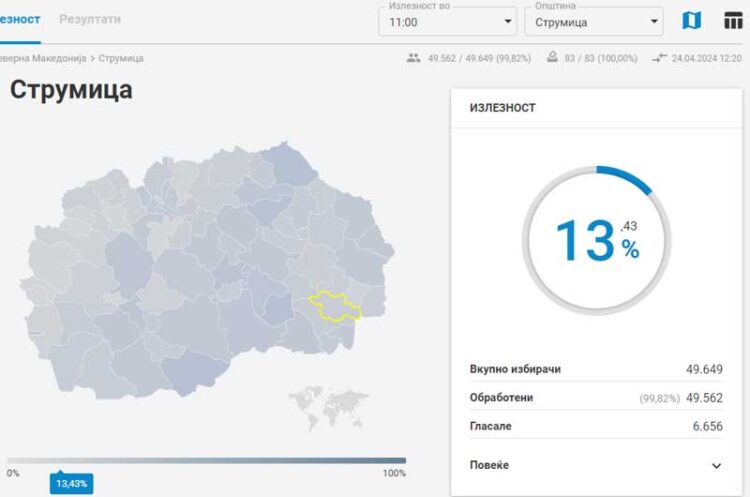Open the Општина Струмица dropdown
Viewport: 750px width, 497px height.
594,22
